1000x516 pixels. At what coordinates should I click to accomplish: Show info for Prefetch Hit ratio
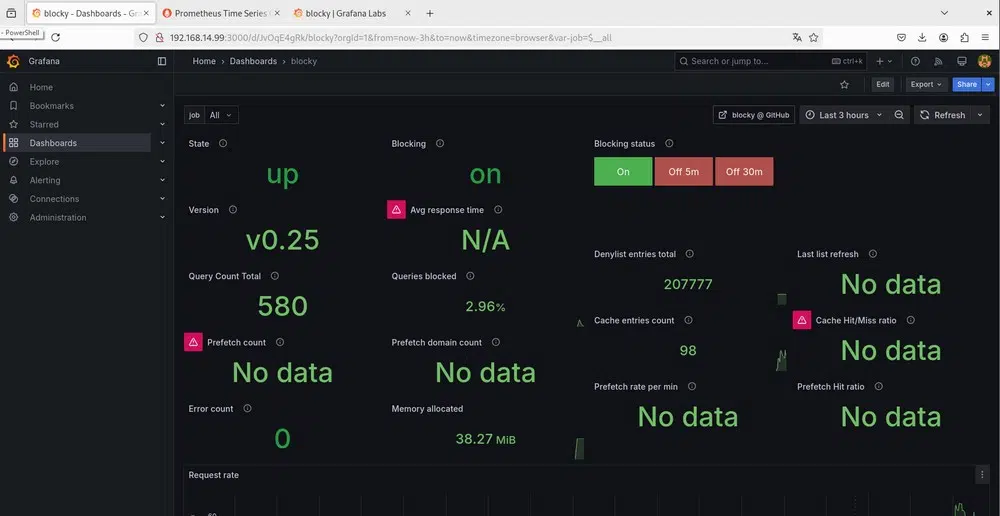[879, 387]
